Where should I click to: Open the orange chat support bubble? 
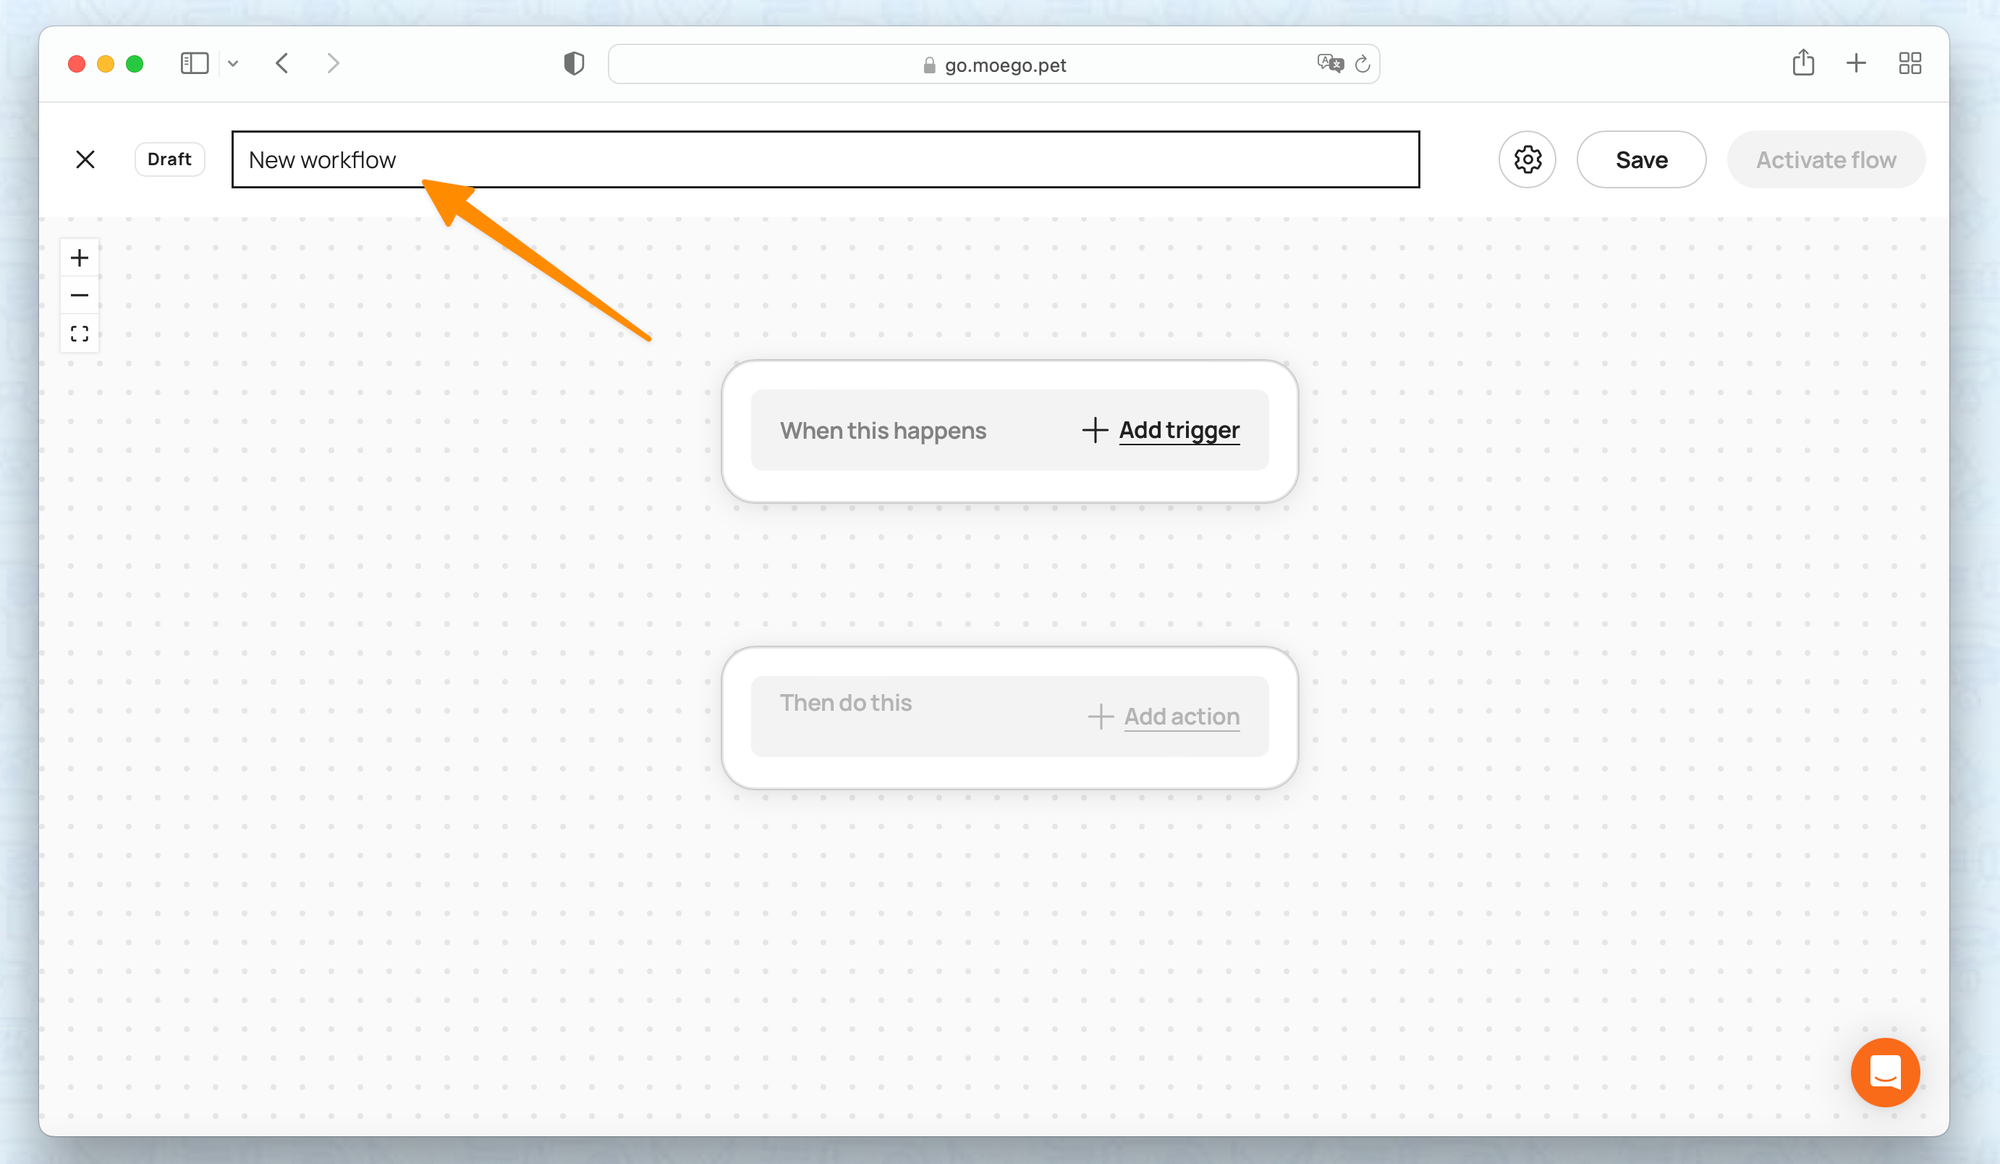[x=1884, y=1073]
